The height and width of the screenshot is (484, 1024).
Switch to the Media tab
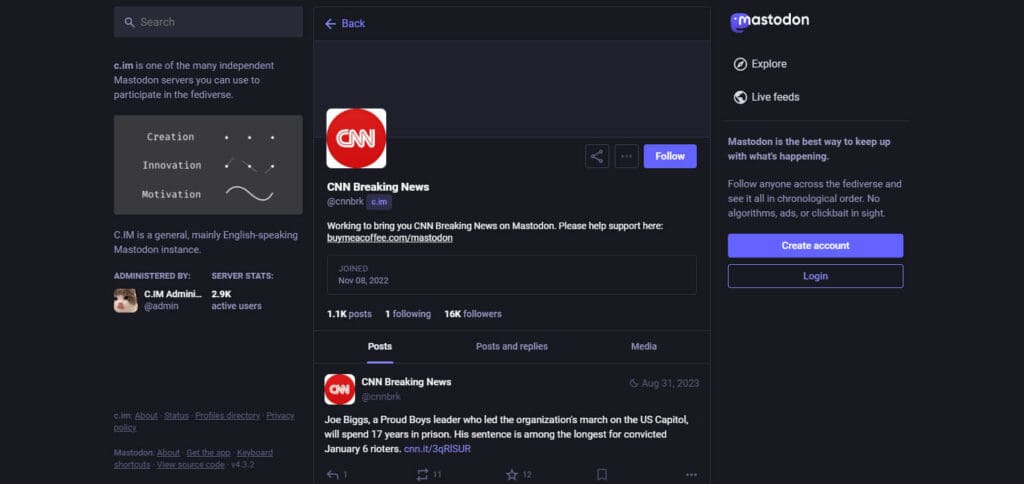pos(644,347)
